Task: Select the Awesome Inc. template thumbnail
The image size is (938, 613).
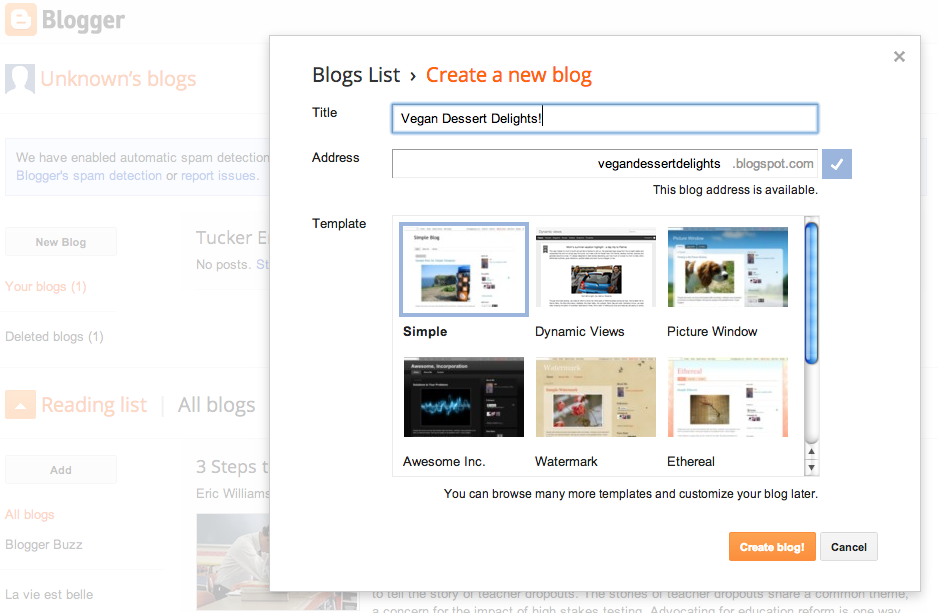Action: (x=464, y=397)
